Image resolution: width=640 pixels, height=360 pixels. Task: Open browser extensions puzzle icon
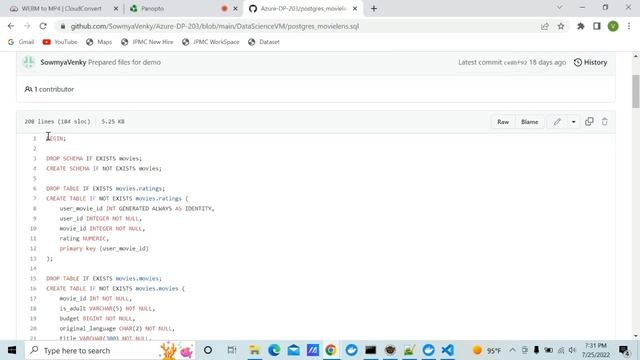580,26
